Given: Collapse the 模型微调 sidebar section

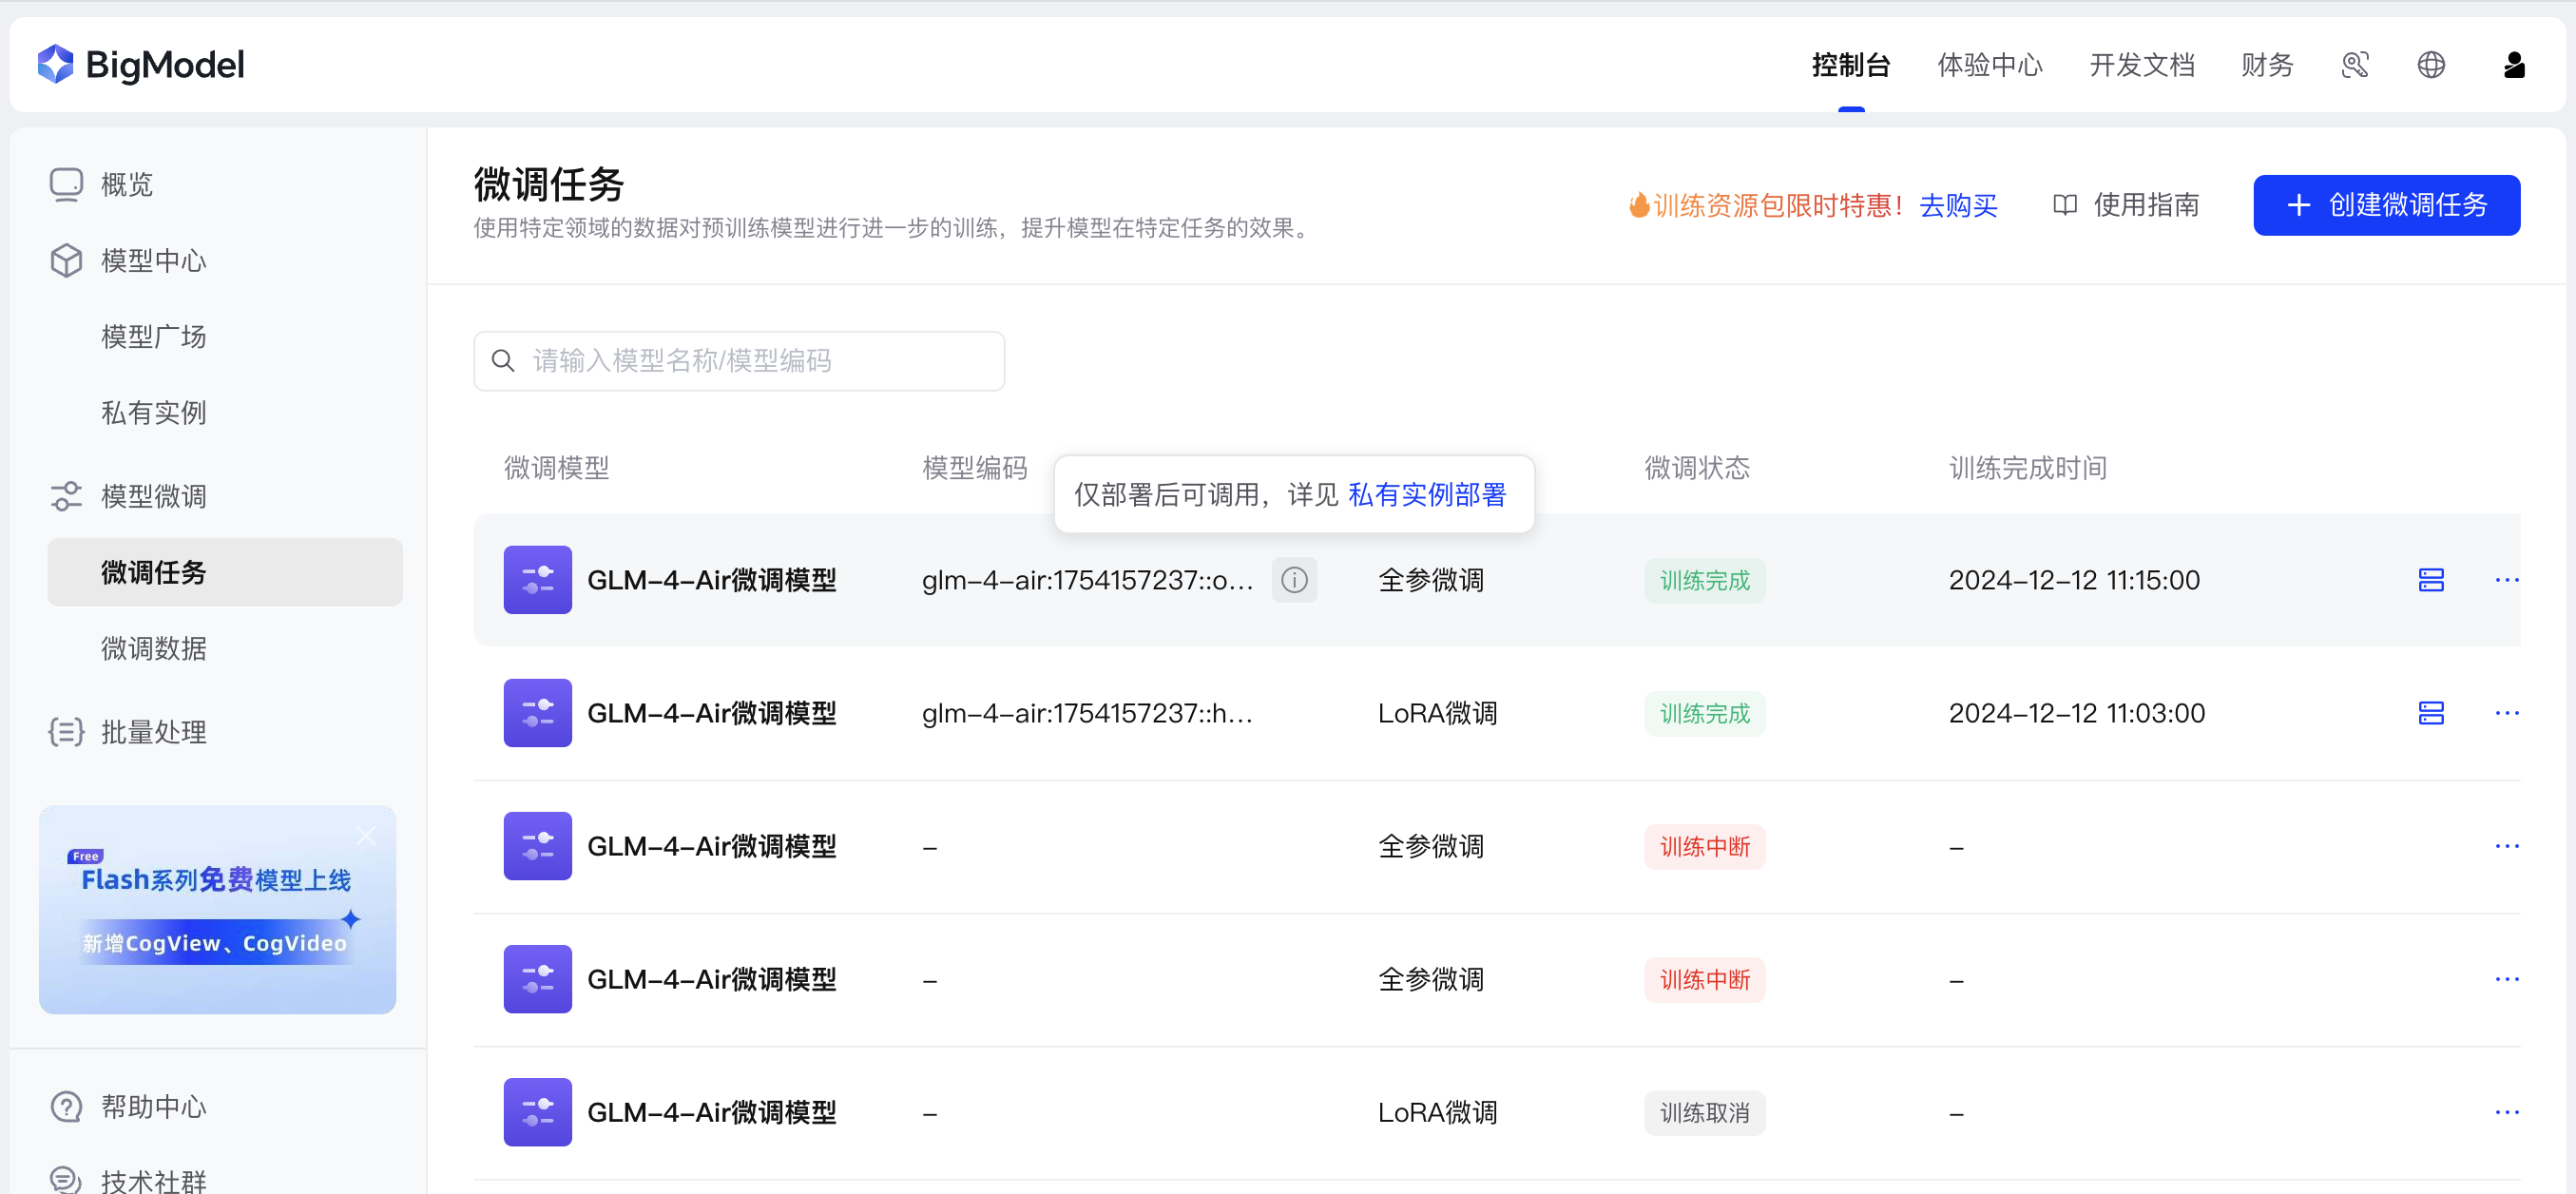Looking at the screenshot, I should point(154,496).
